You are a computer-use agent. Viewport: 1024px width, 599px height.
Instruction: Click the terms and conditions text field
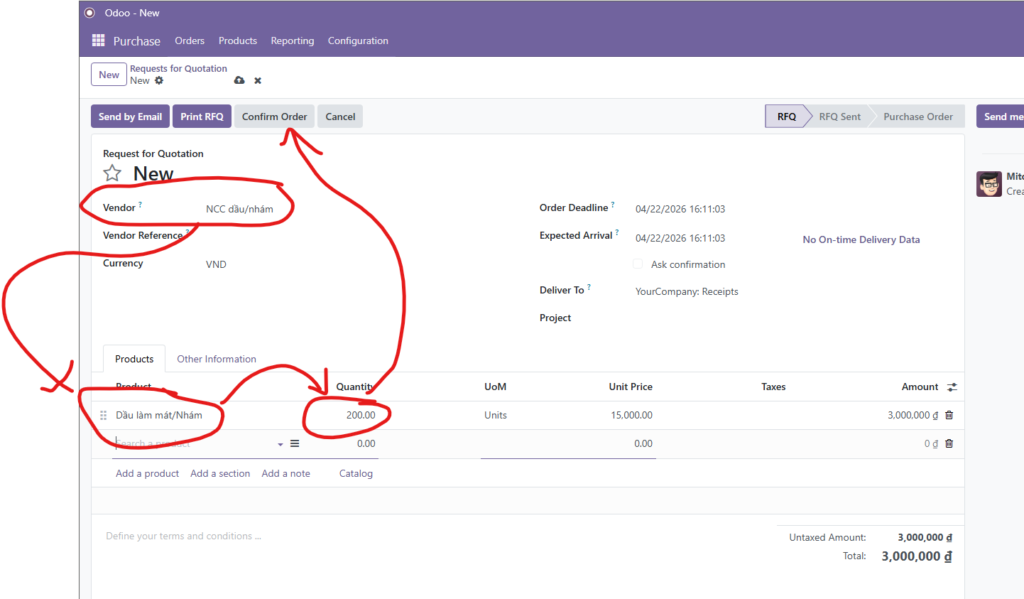[400, 536]
